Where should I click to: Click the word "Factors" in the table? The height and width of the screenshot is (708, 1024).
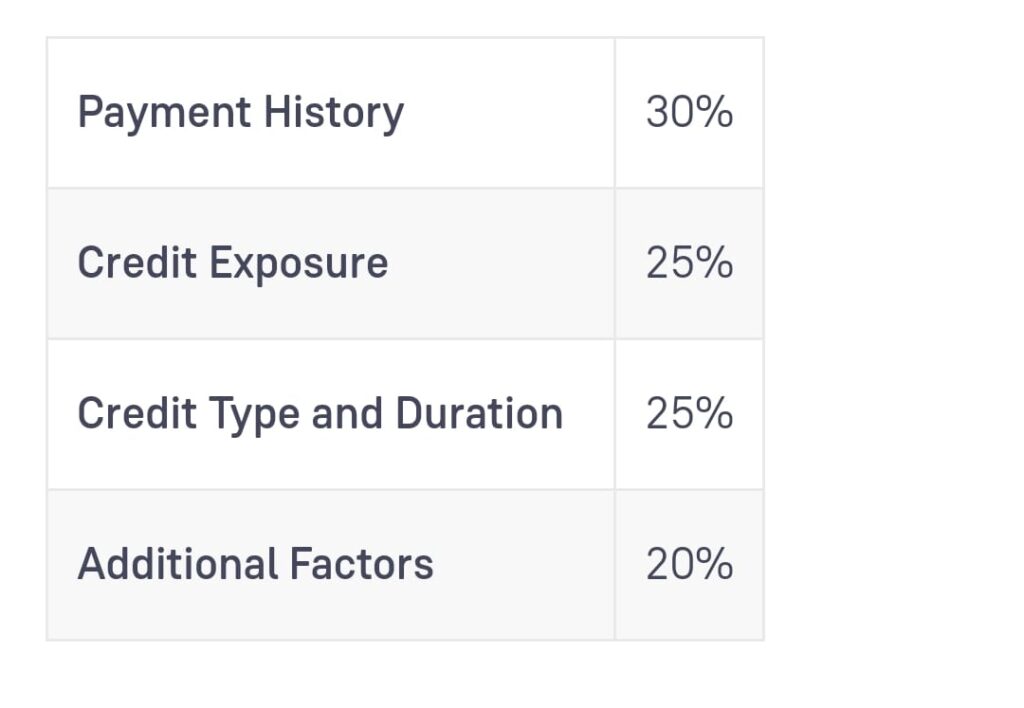[x=361, y=564]
